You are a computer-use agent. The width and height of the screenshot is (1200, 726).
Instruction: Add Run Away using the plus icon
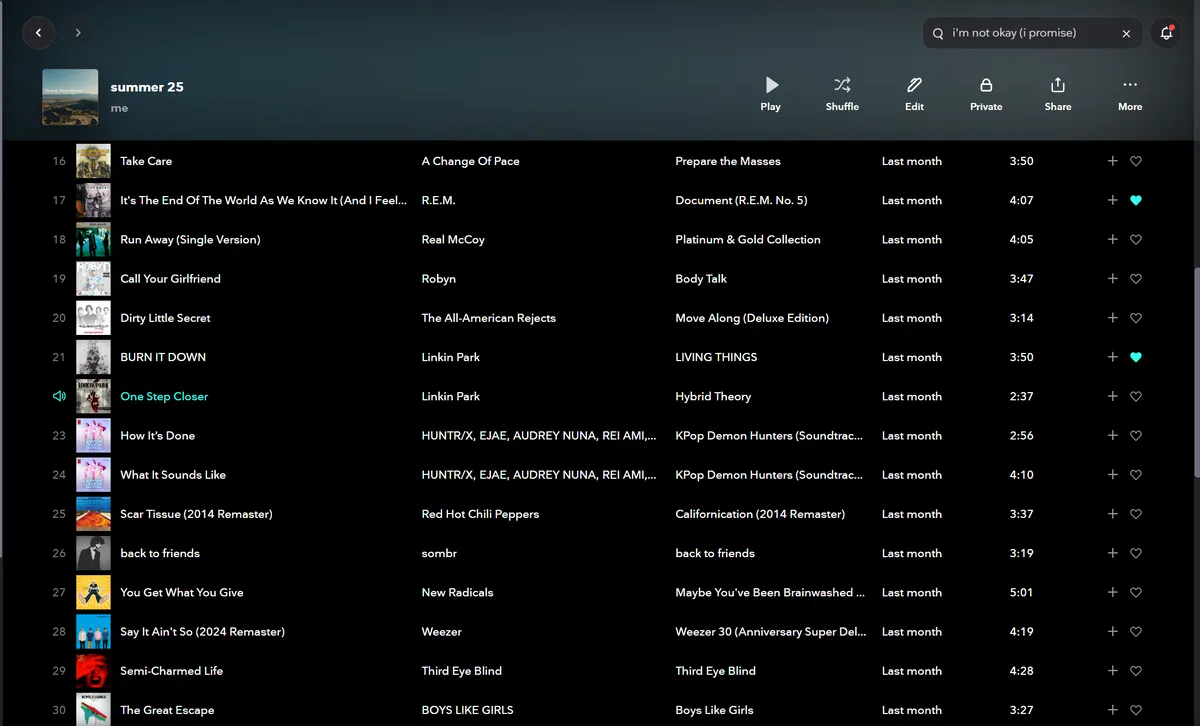click(1112, 239)
